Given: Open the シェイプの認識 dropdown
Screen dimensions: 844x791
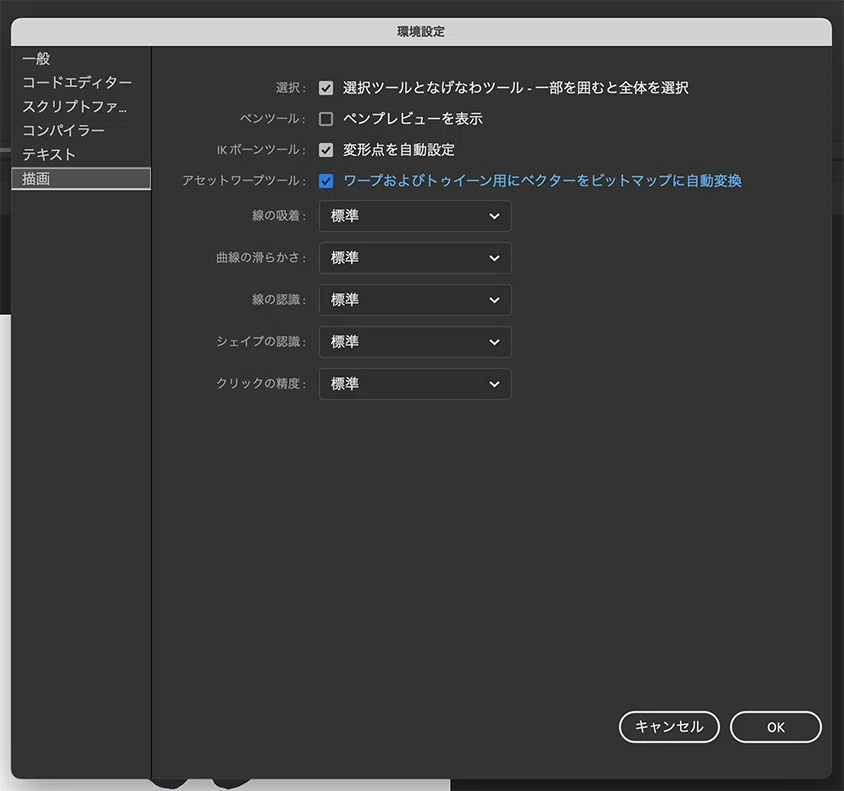Looking at the screenshot, I should [x=415, y=342].
